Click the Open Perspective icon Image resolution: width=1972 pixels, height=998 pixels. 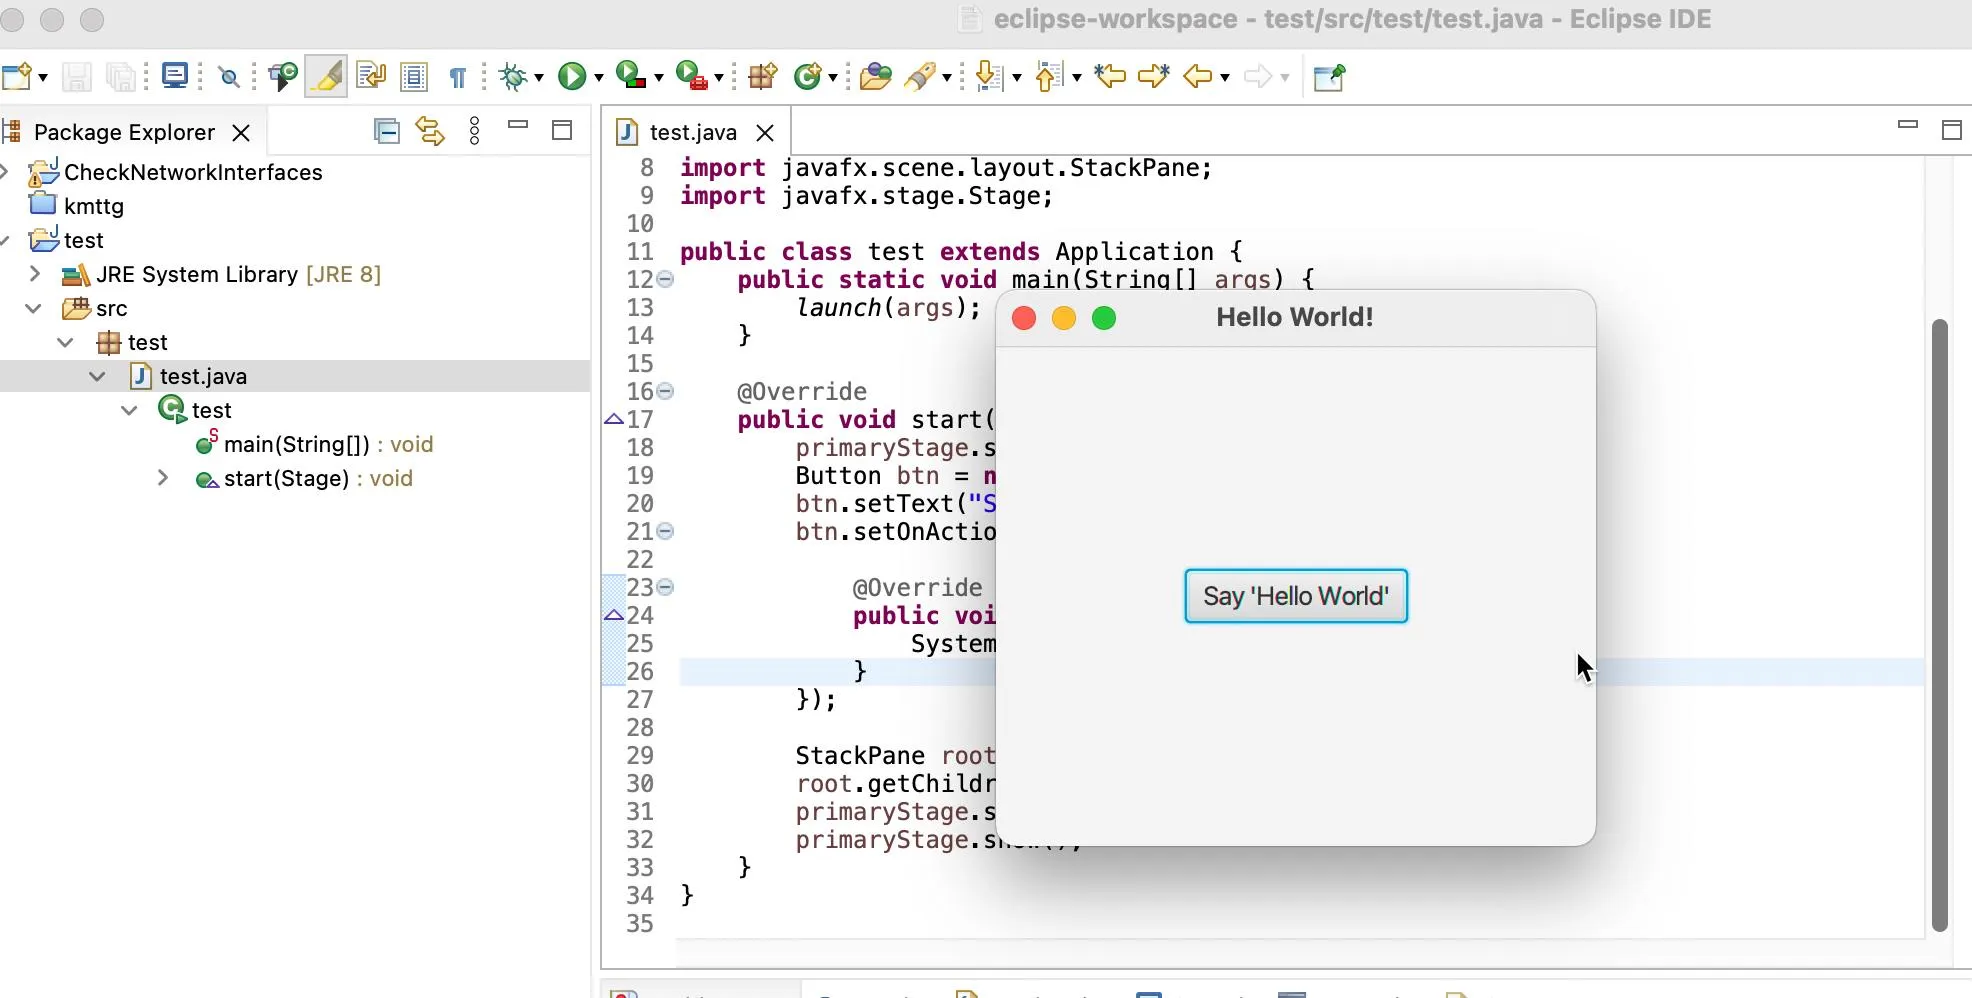1329,77
